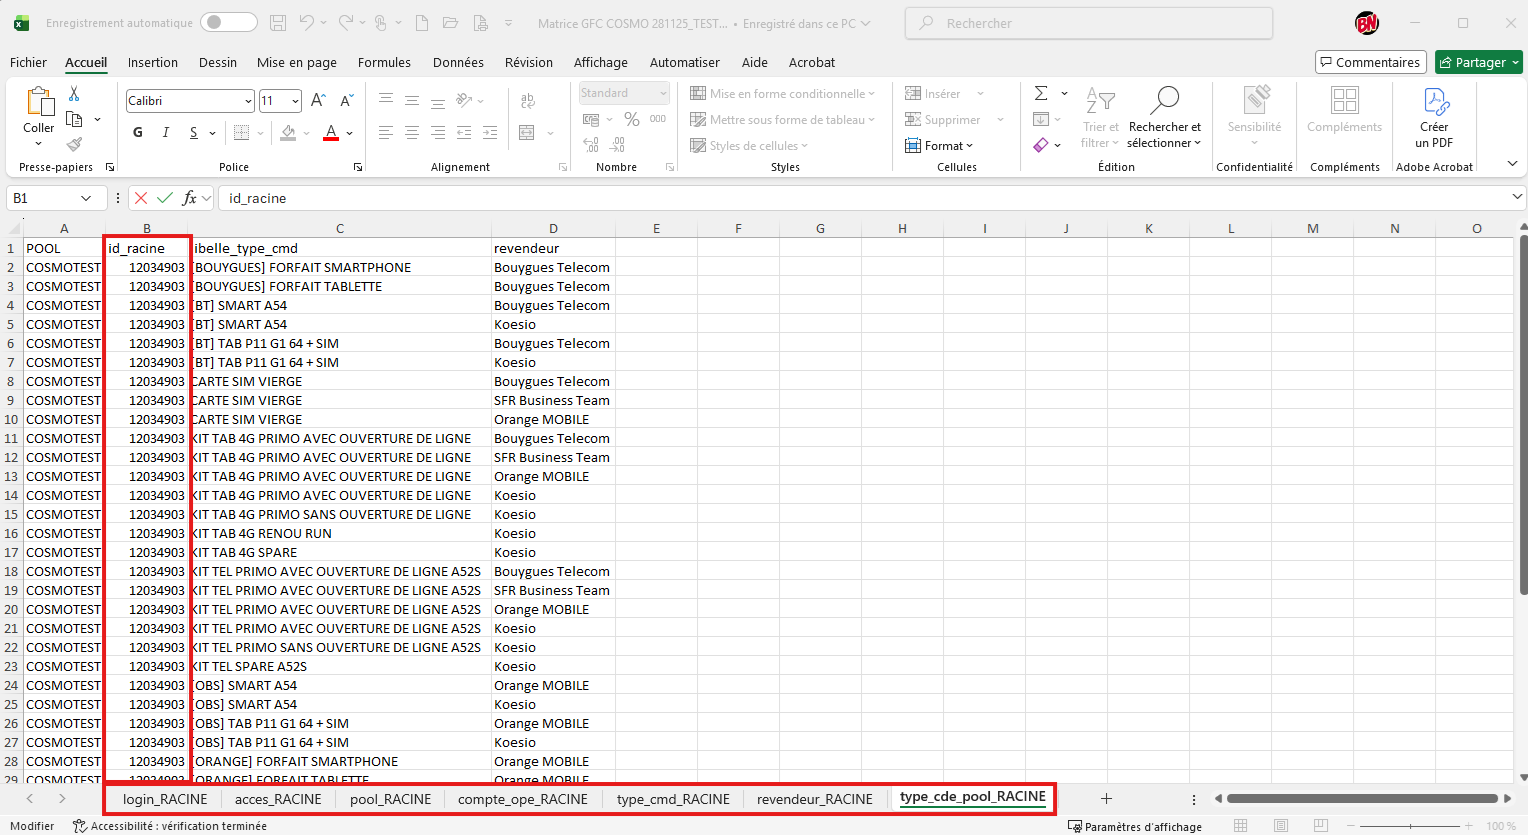The width and height of the screenshot is (1528, 835).
Task: Switch to the login_RACINE sheet tab
Action: pyautogui.click(x=165, y=799)
